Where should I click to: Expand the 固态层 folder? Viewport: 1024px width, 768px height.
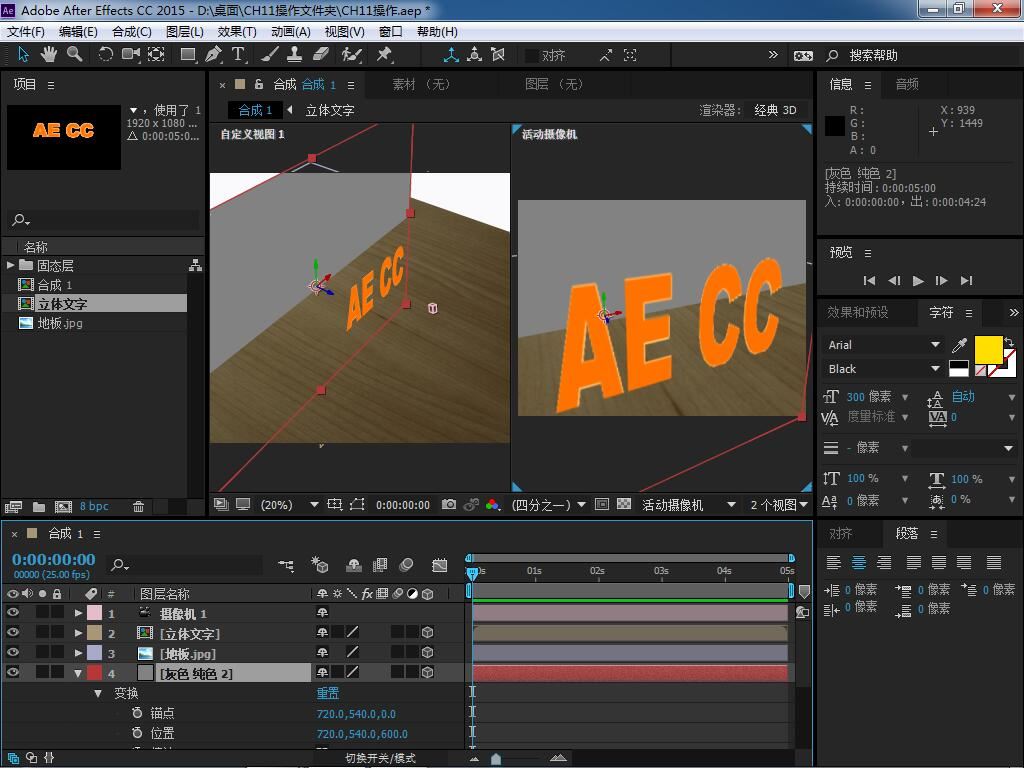10,265
